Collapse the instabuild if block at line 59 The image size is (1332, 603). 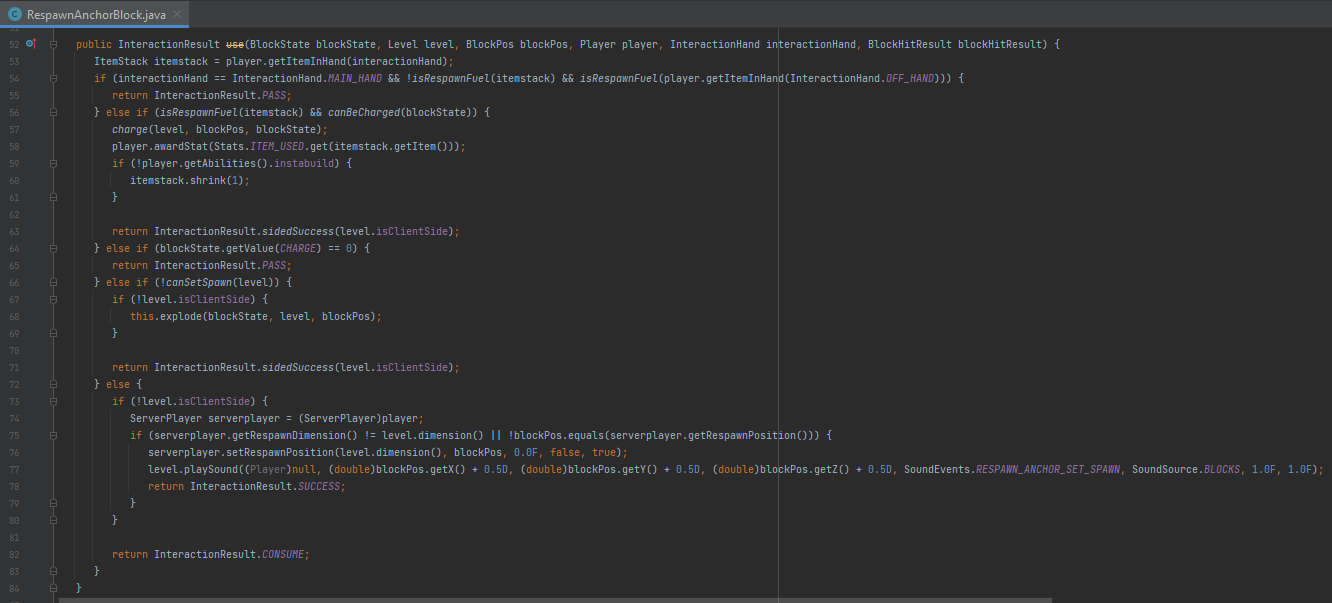click(x=54, y=163)
